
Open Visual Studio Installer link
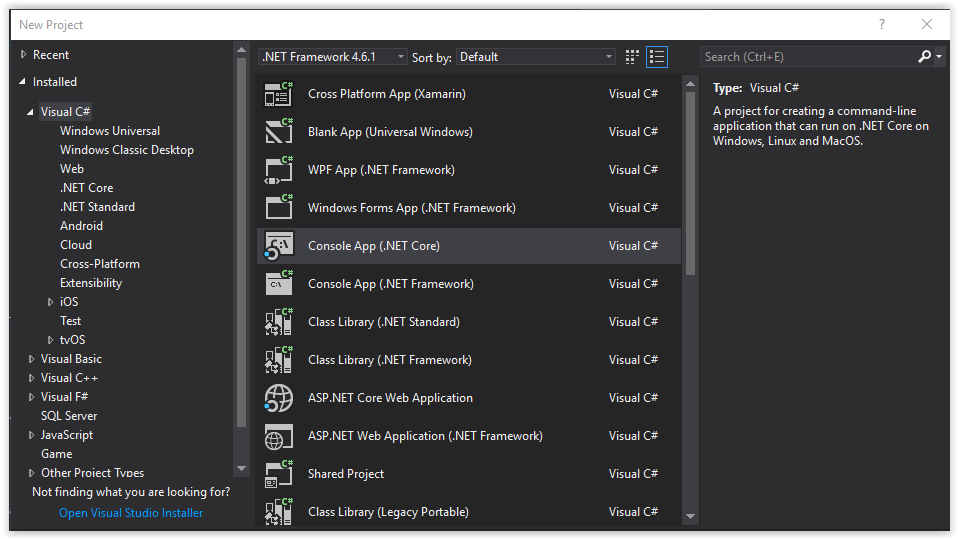131,513
